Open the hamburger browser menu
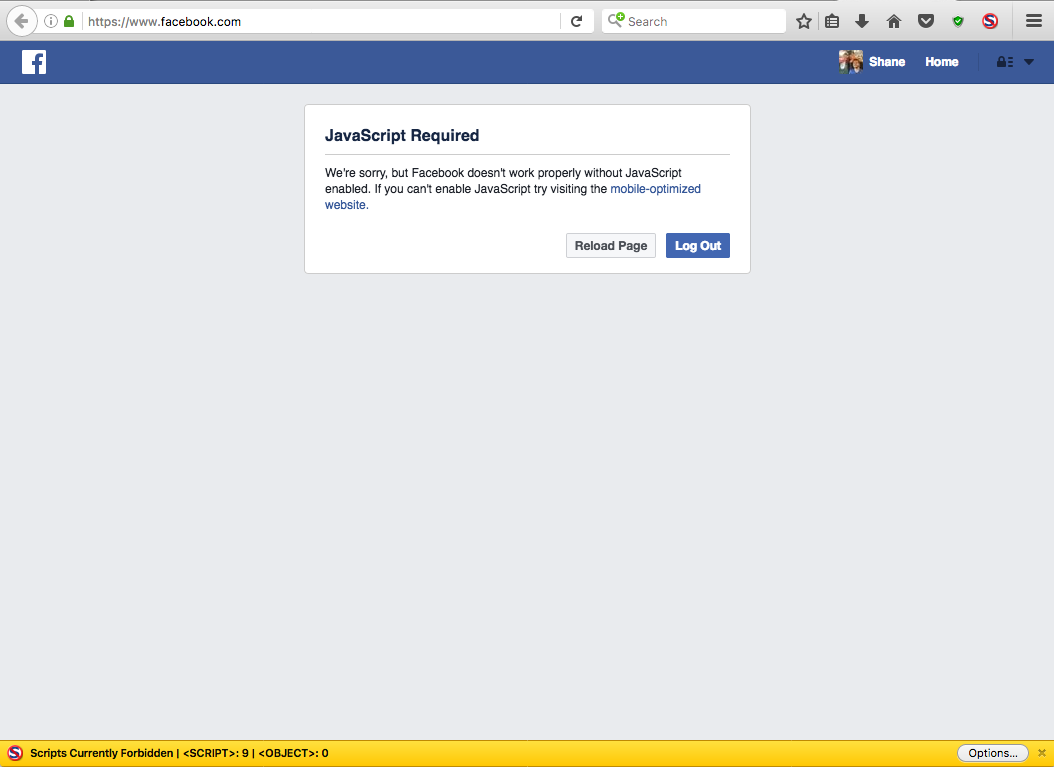This screenshot has height=767, width=1054. click(1034, 21)
